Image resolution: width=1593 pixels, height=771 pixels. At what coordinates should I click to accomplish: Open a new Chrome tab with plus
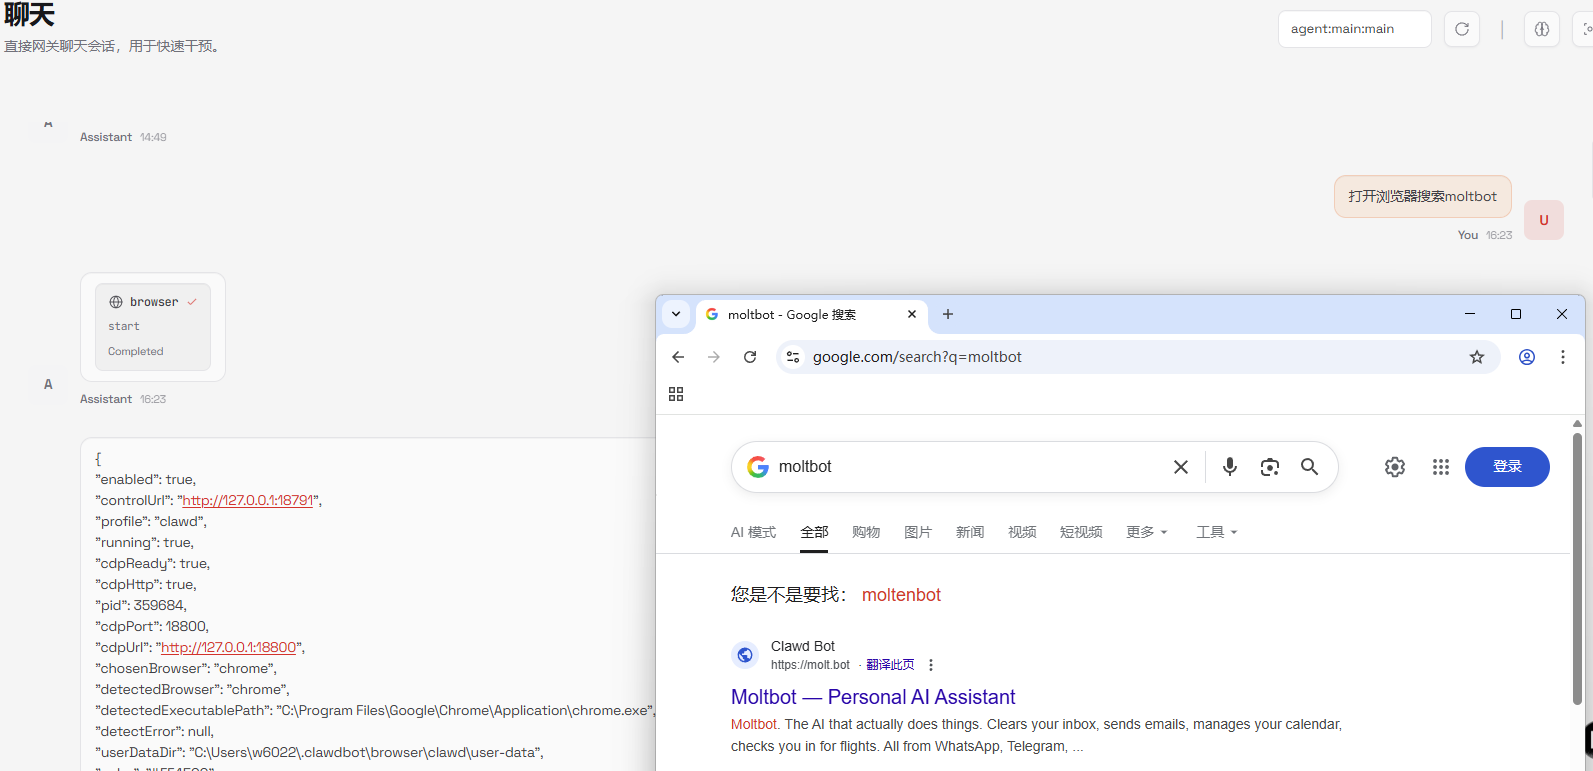948,314
